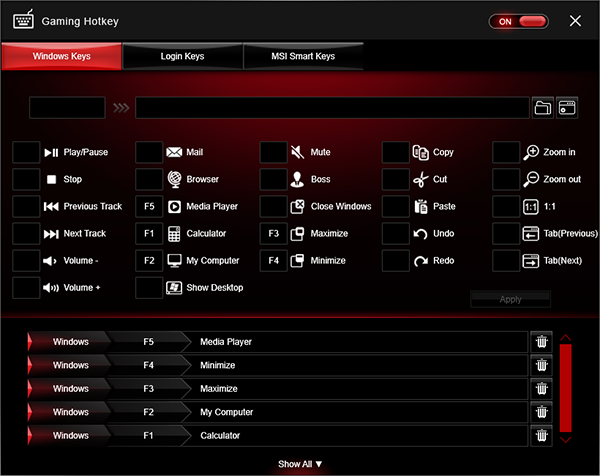Delete the Minimize F4 hotkey row
The height and width of the screenshot is (476, 600).
tap(541, 365)
